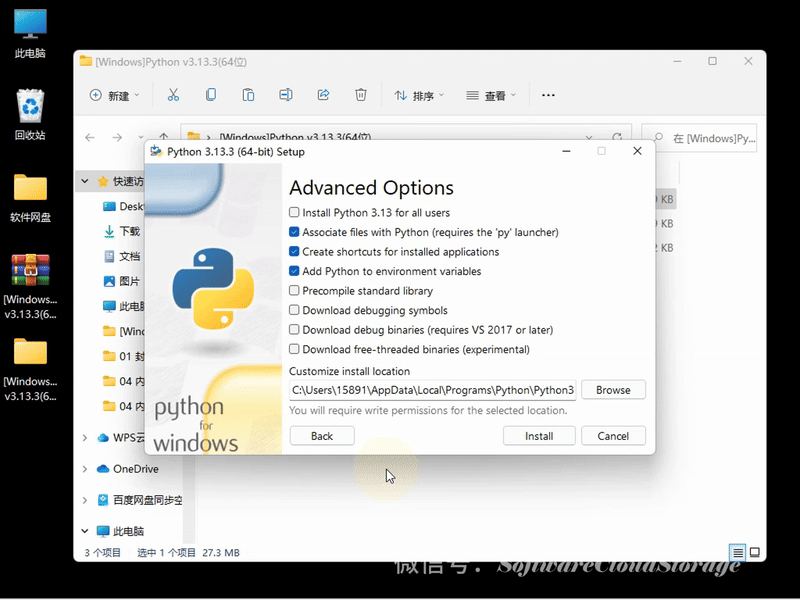Enable Install Python 3.13 for all users

294,213
